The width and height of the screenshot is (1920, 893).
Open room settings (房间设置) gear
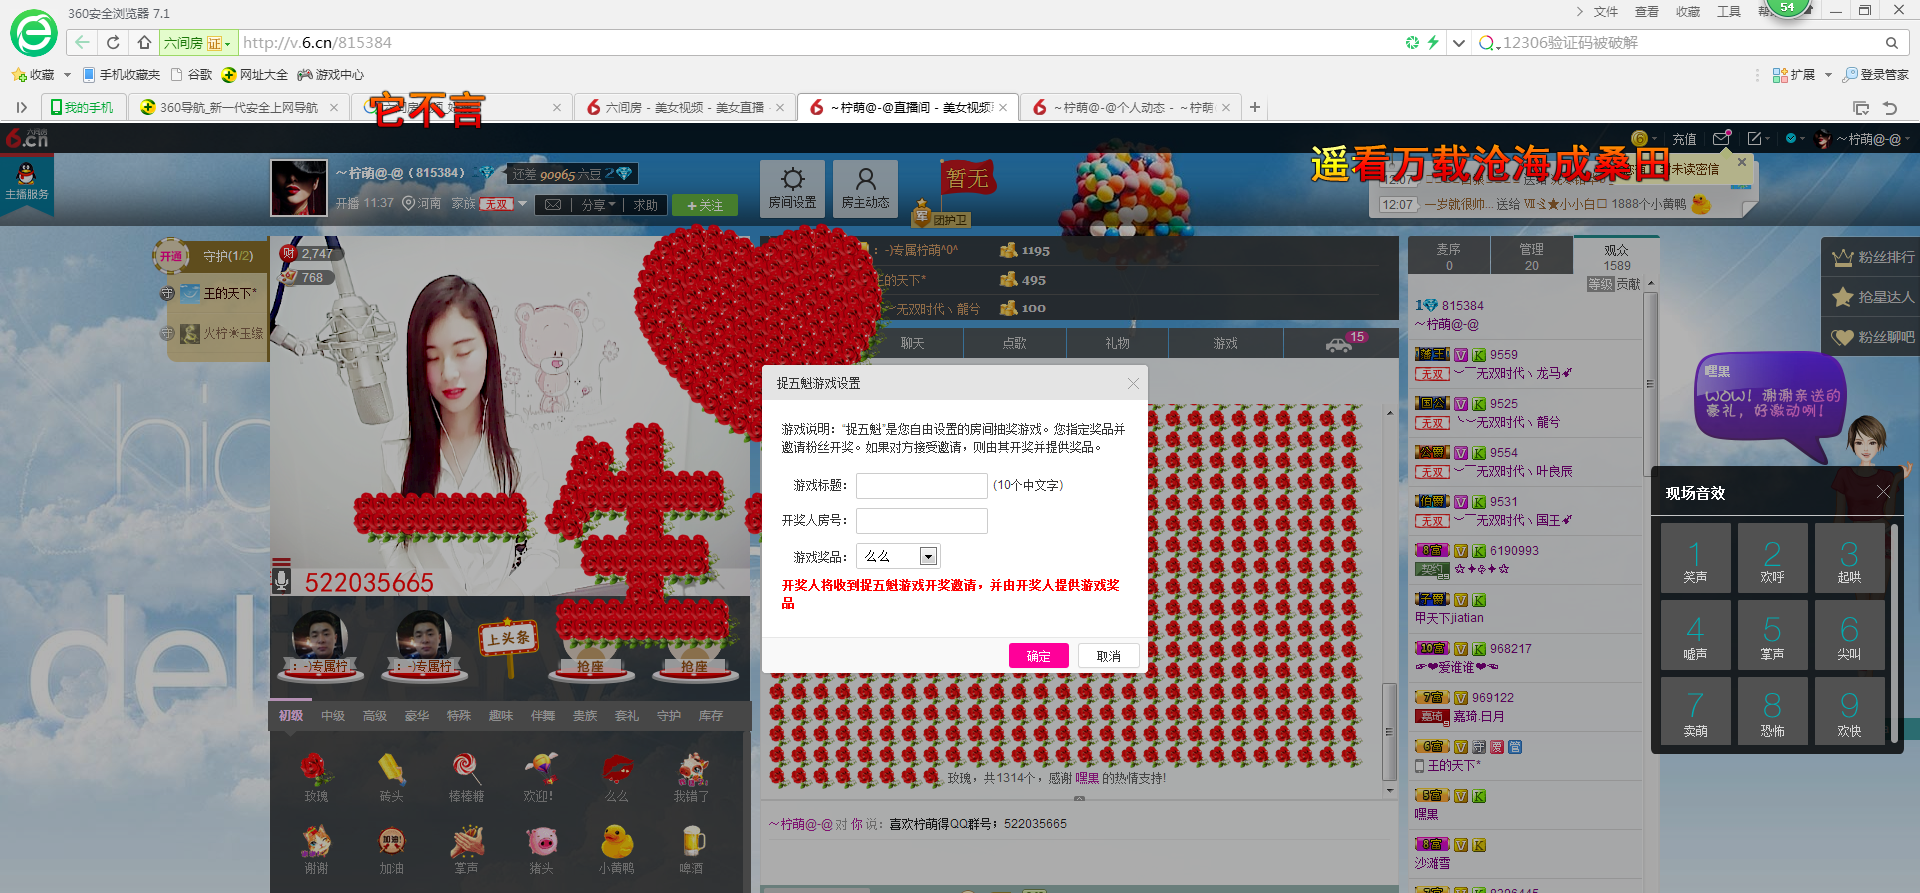click(x=792, y=188)
